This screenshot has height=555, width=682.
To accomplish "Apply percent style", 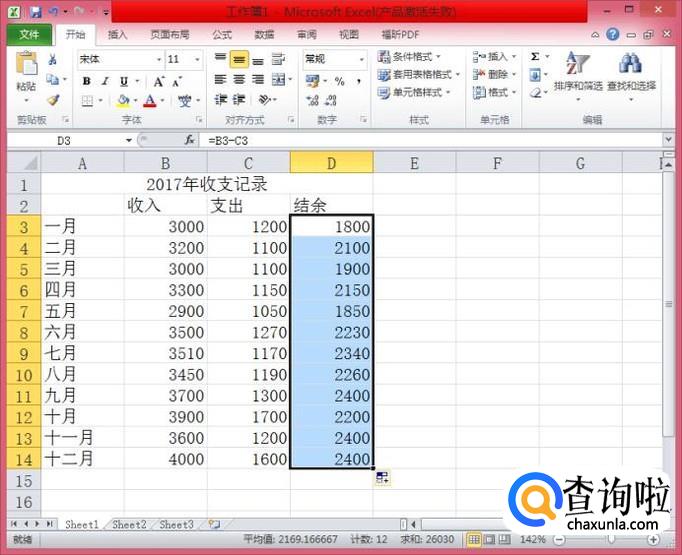I will (x=339, y=81).
